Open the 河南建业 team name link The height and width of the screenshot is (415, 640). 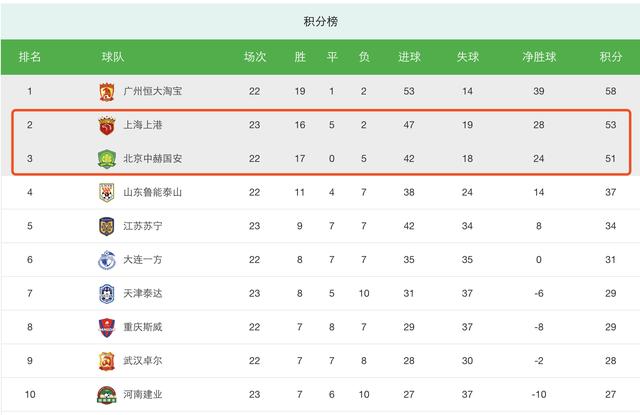point(143,395)
